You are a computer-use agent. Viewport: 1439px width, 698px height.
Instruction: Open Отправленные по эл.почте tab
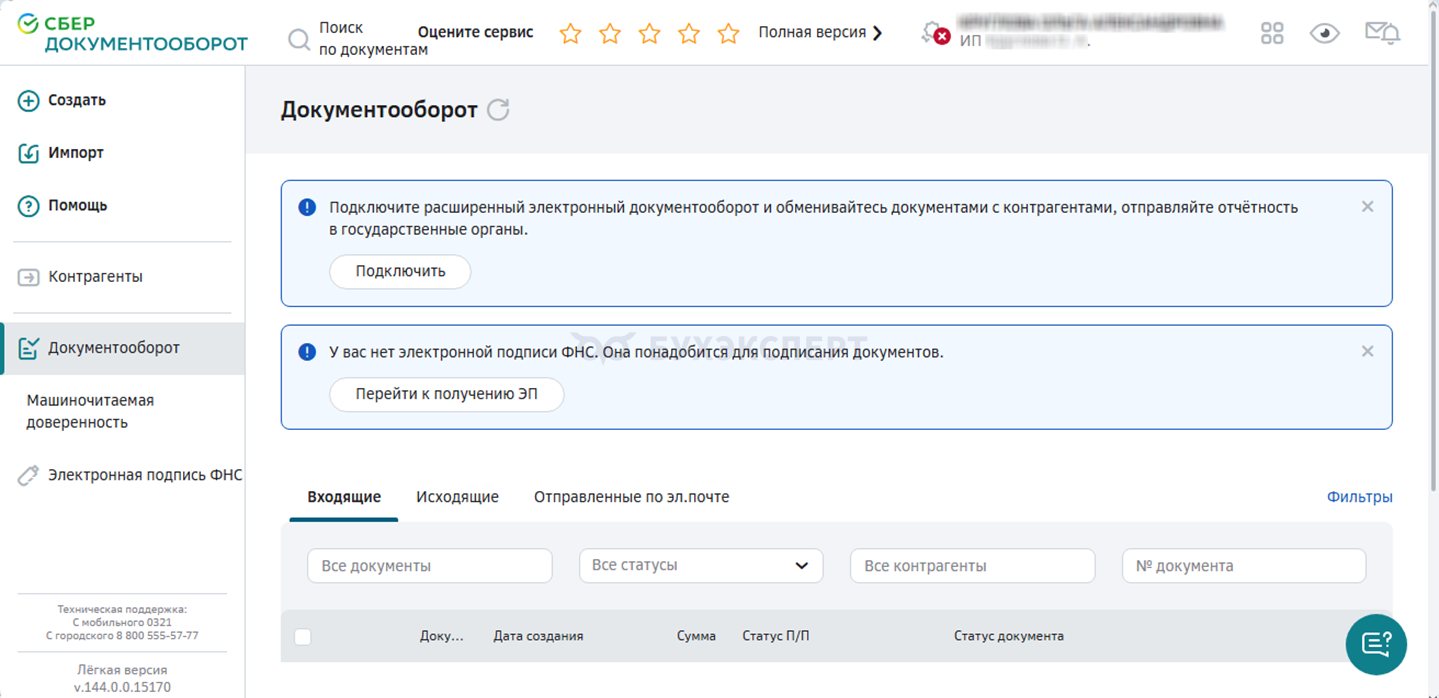pos(631,497)
